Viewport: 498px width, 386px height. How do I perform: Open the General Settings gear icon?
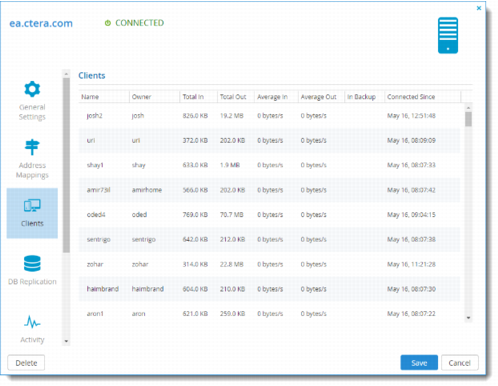click(32, 89)
